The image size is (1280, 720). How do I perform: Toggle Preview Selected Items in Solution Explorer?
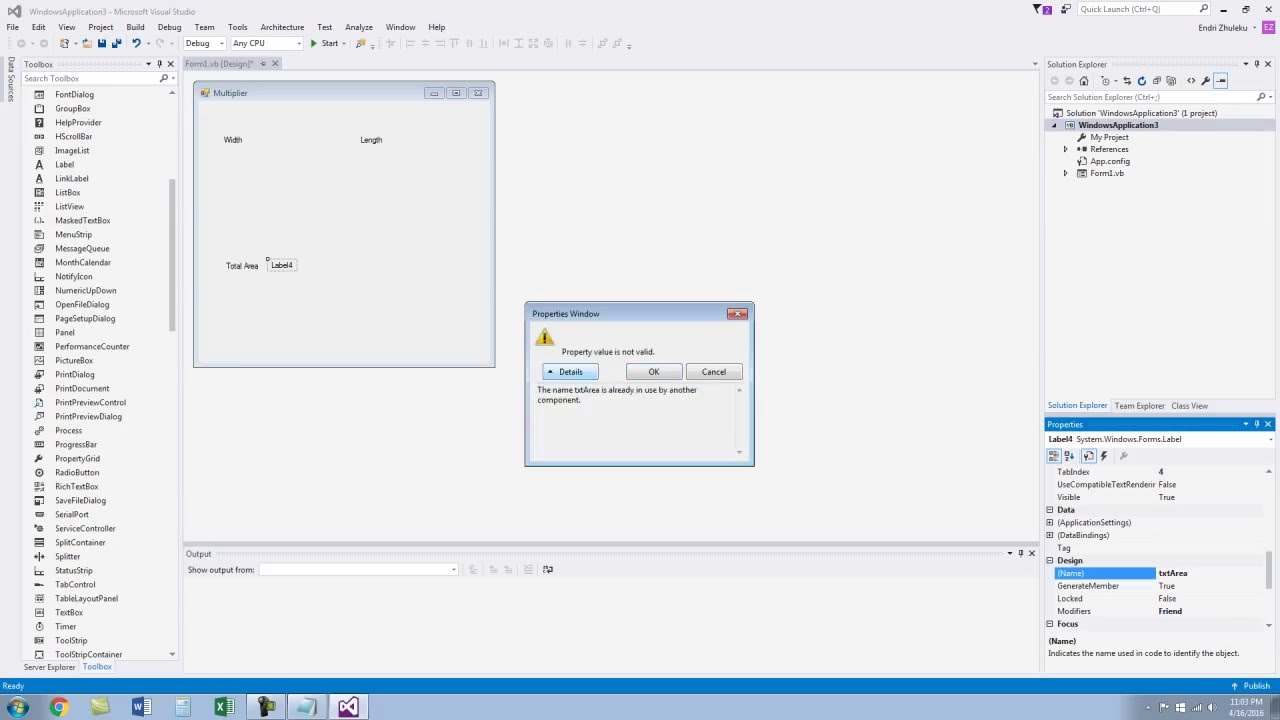click(x=1221, y=81)
